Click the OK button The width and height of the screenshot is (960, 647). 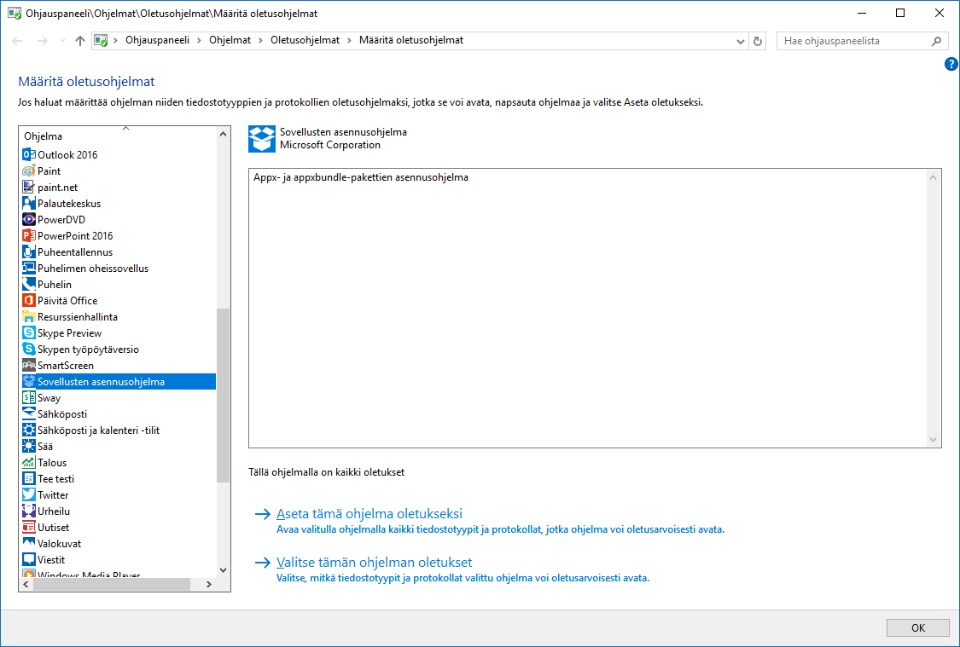click(x=918, y=627)
